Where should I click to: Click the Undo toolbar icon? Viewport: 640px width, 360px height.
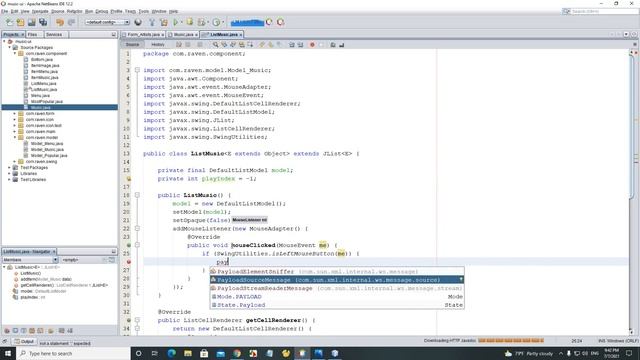coord(60,22)
